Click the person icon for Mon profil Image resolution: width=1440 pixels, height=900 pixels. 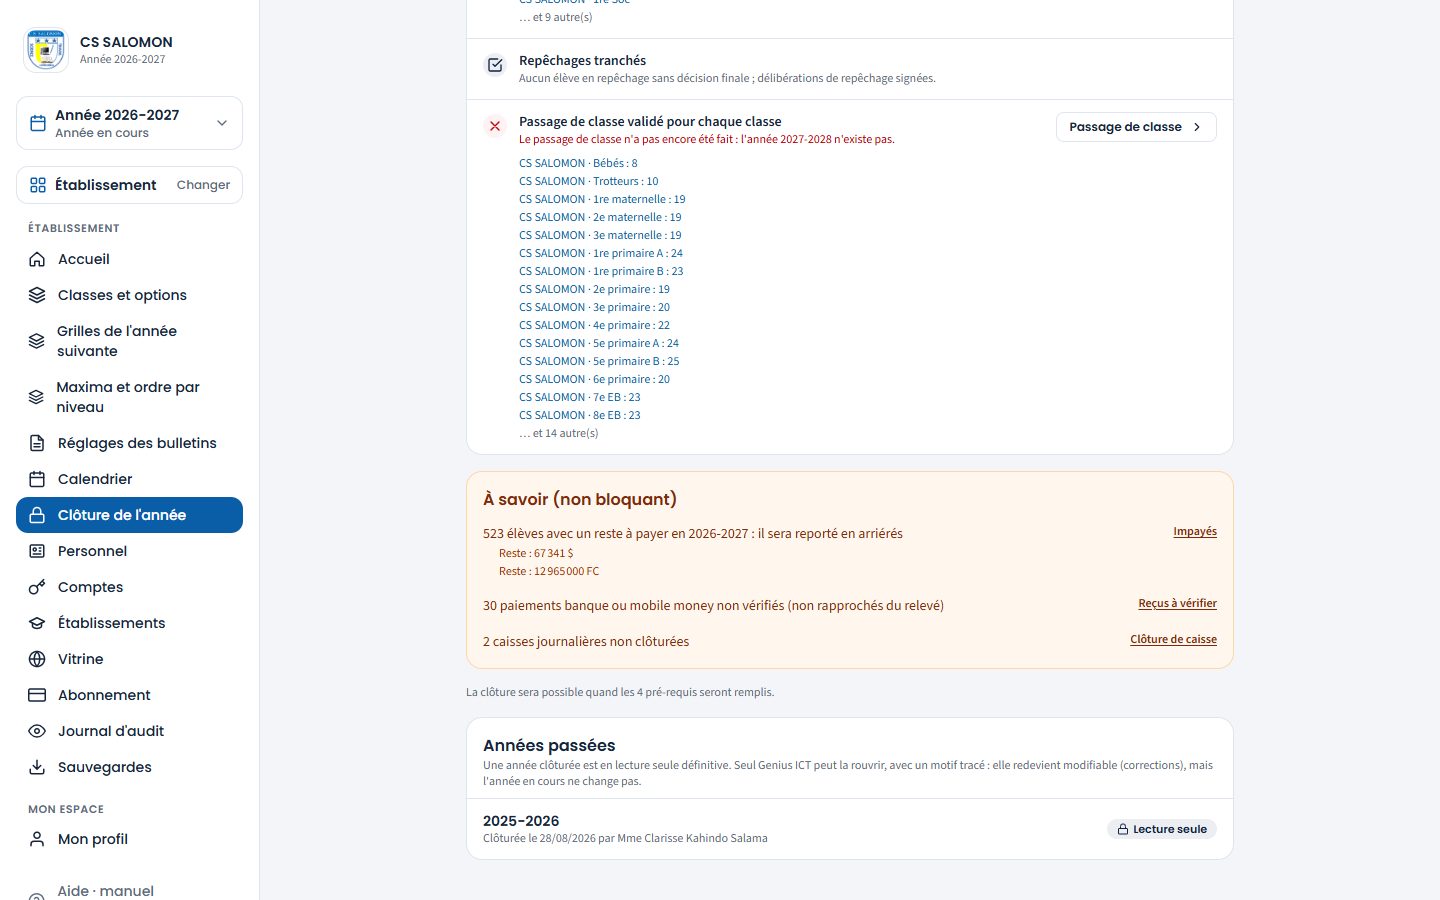click(37, 839)
